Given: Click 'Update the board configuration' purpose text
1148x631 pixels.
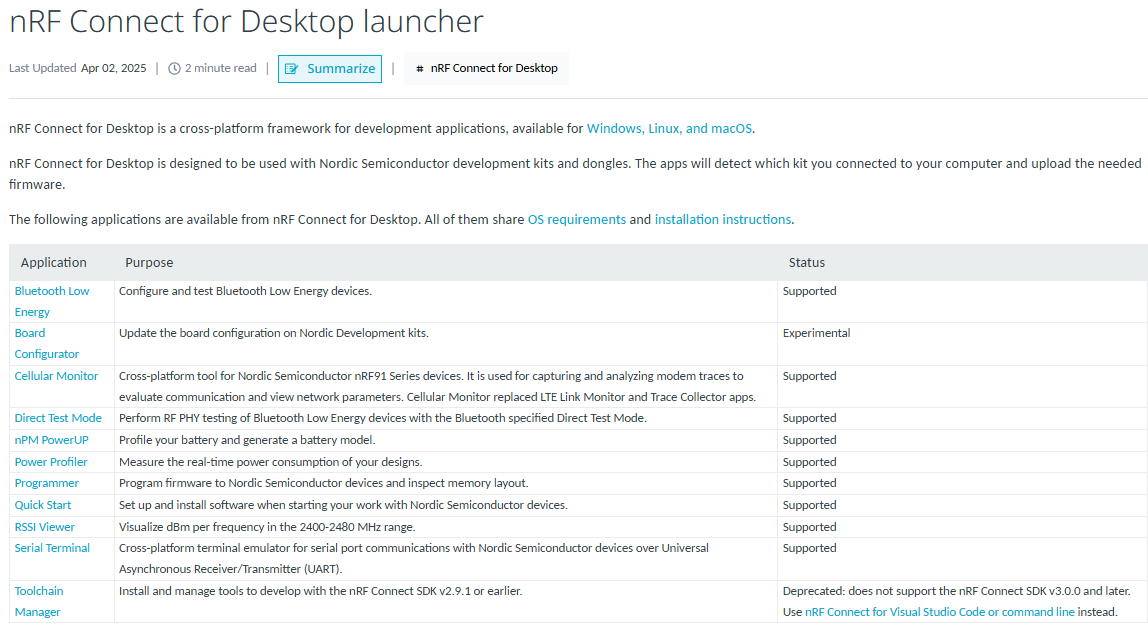Looking at the screenshot, I should click(x=274, y=333).
